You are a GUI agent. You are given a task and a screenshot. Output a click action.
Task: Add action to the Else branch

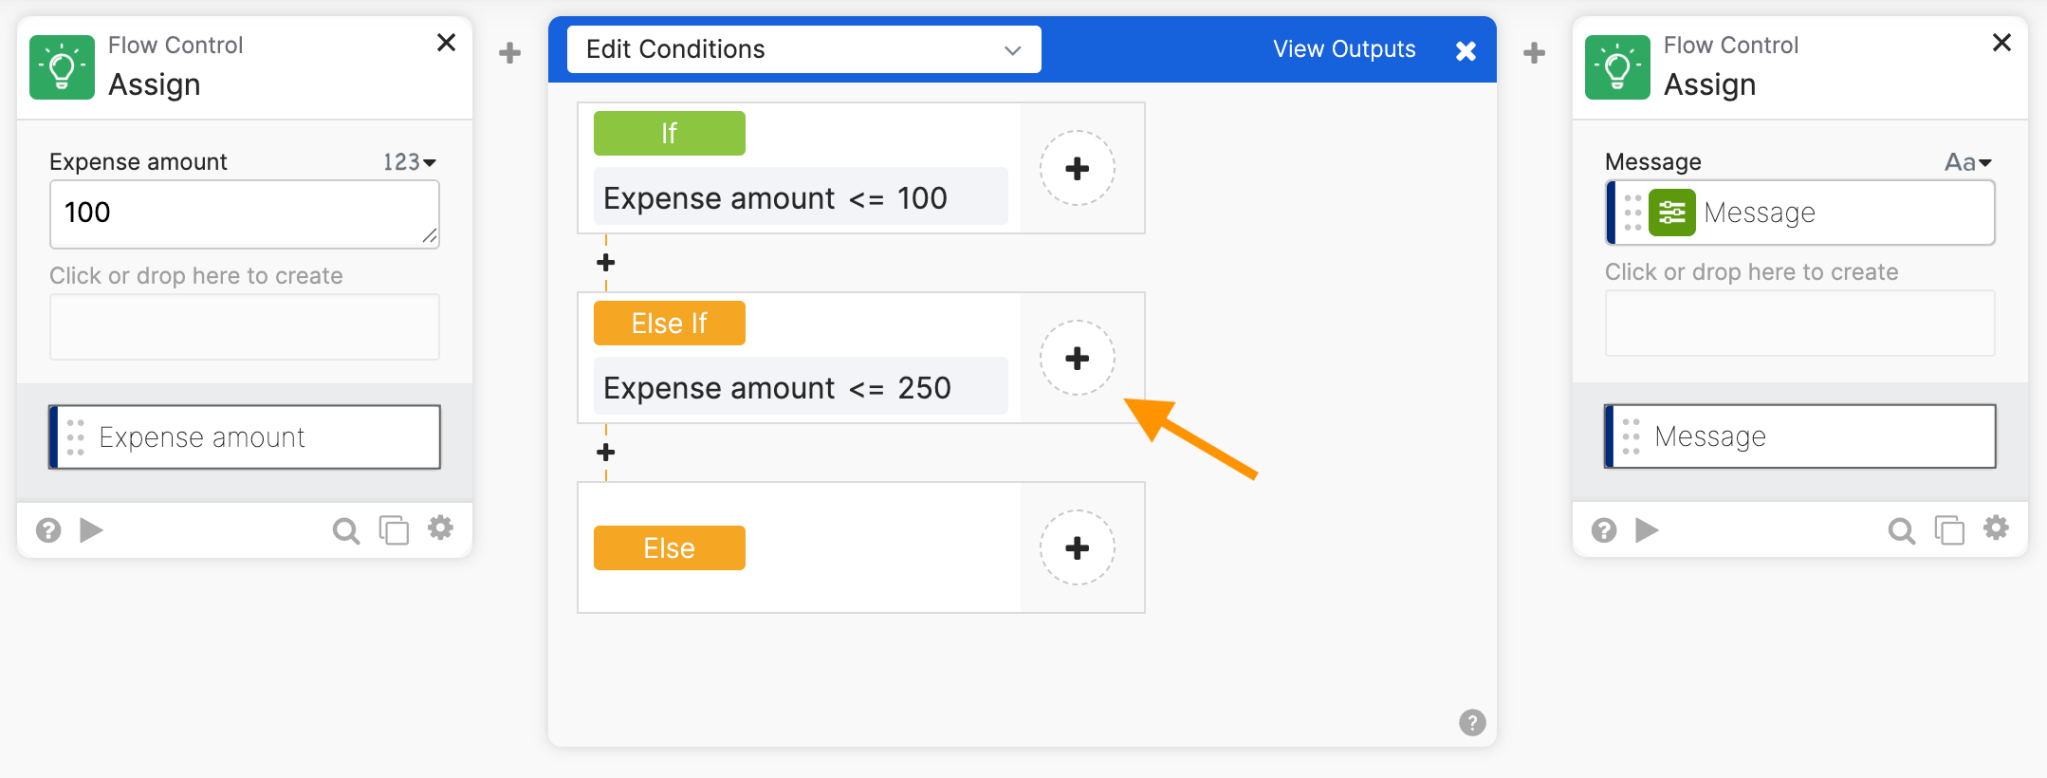pos(1077,548)
